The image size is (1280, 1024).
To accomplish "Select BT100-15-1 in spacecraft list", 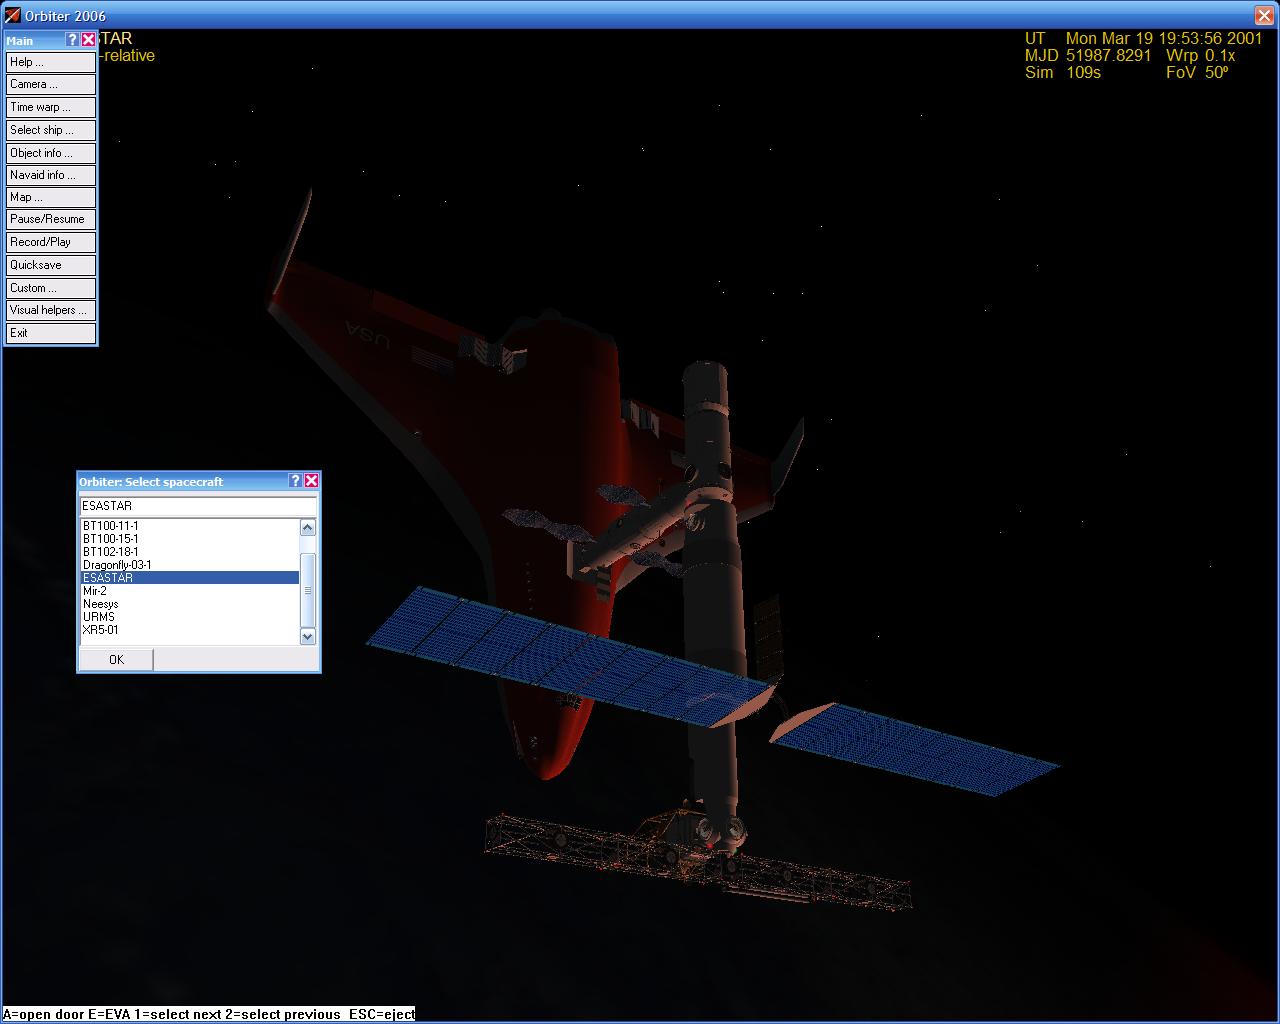I will click(190, 539).
